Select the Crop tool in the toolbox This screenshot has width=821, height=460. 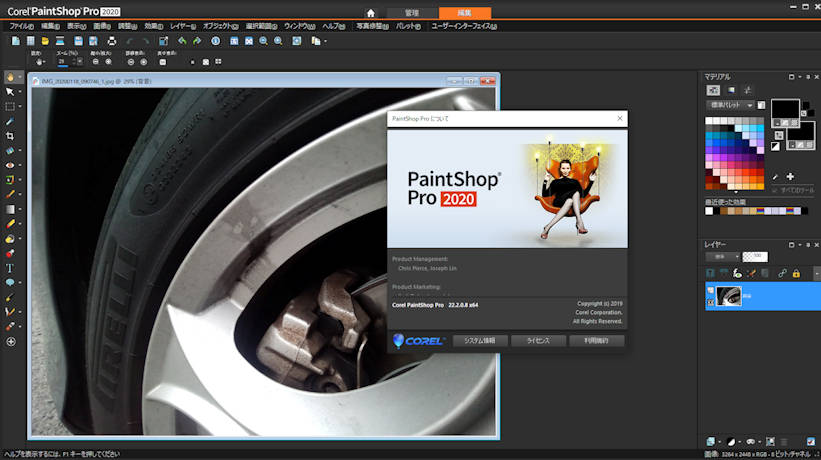coord(10,135)
